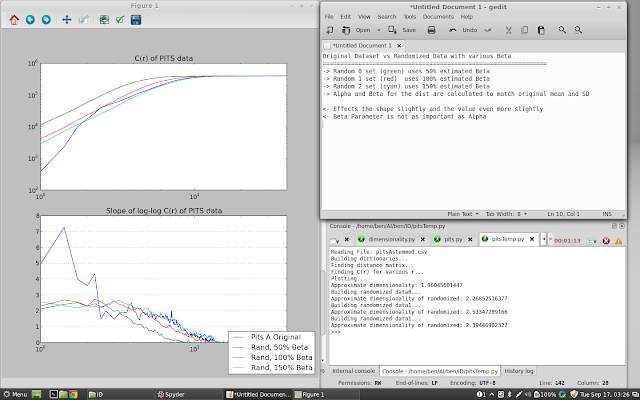Save the figure with the floppy disk icon

[x=136, y=20]
